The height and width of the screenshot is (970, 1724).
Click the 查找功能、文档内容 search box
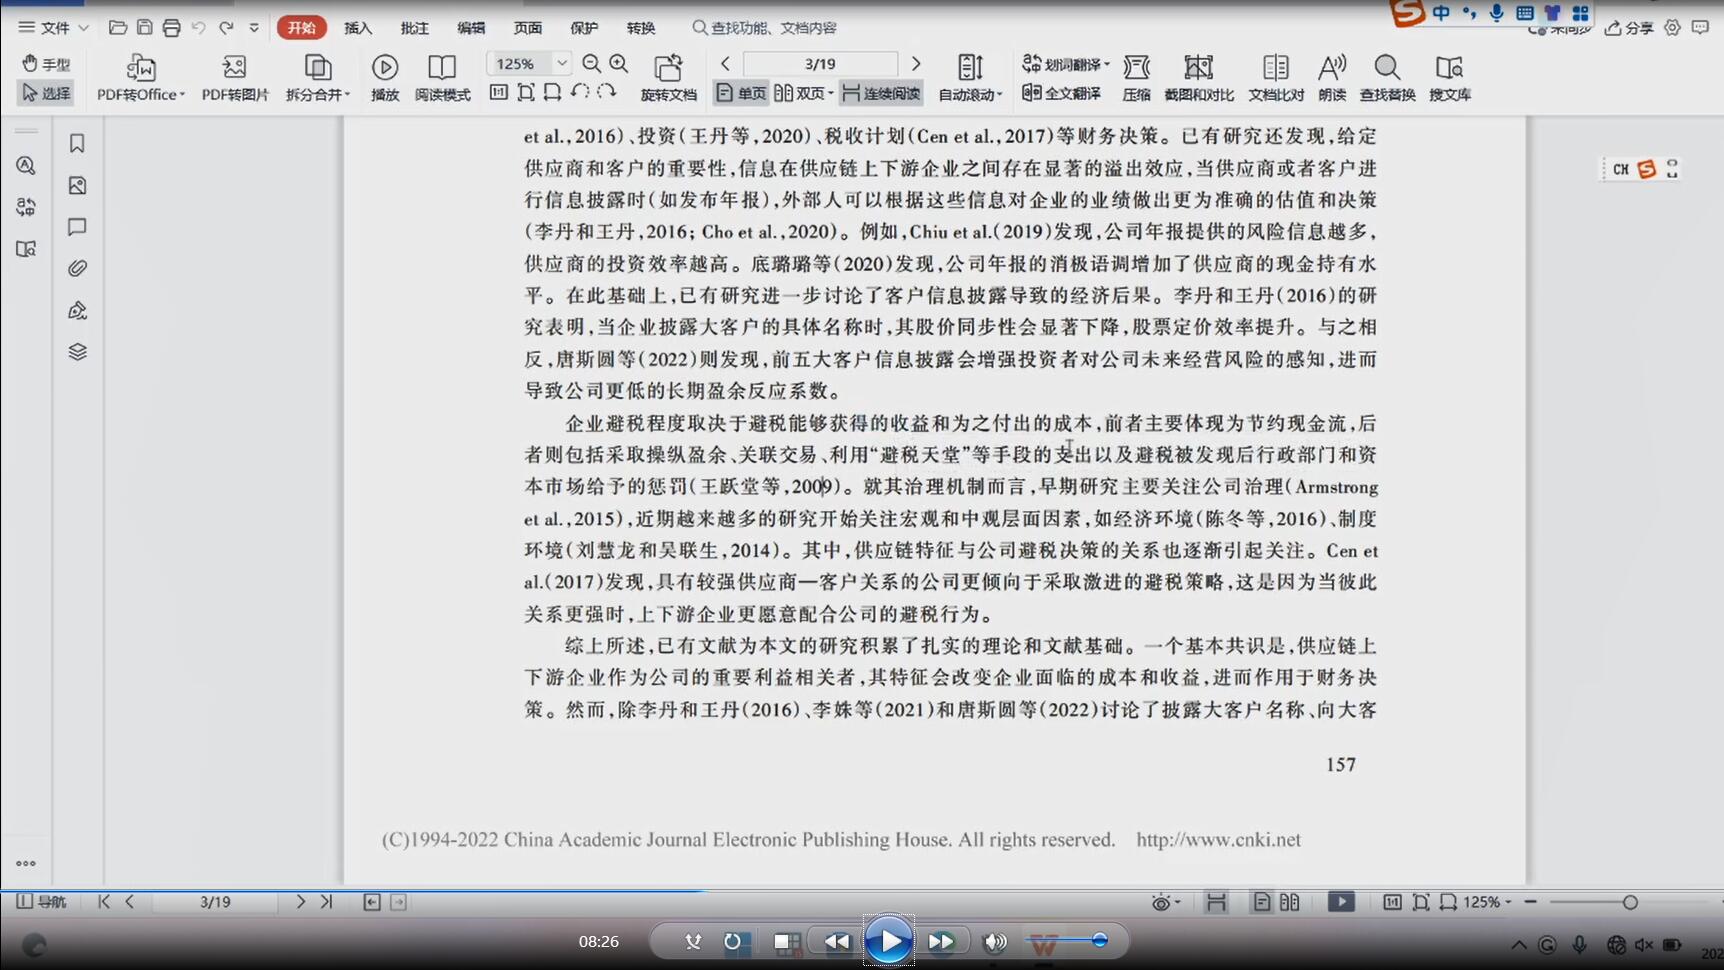click(765, 28)
